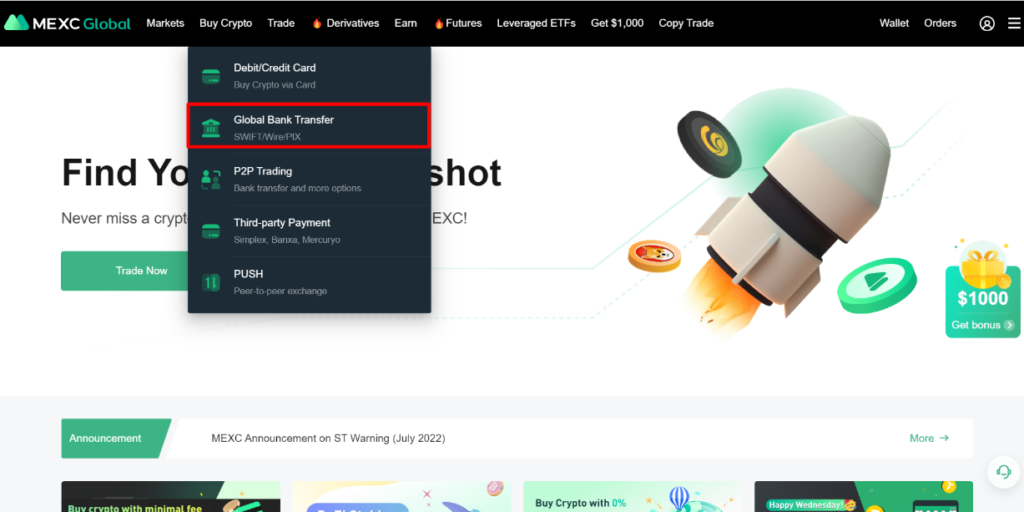
Task: Choose P2P Trading from the dropdown
Action: (309, 179)
